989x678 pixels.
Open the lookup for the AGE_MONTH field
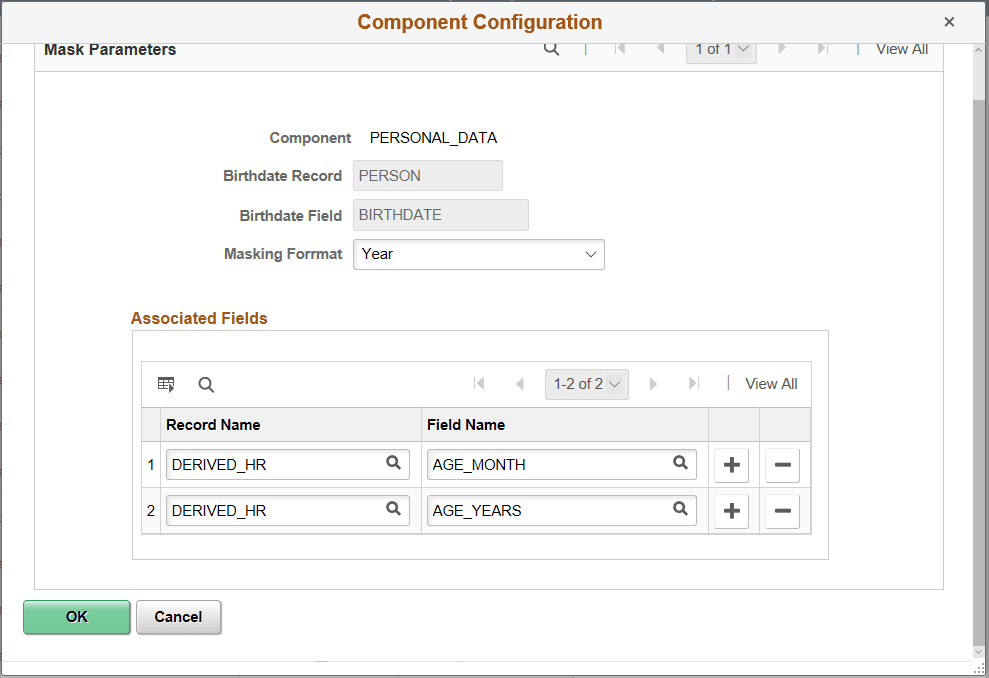point(680,464)
